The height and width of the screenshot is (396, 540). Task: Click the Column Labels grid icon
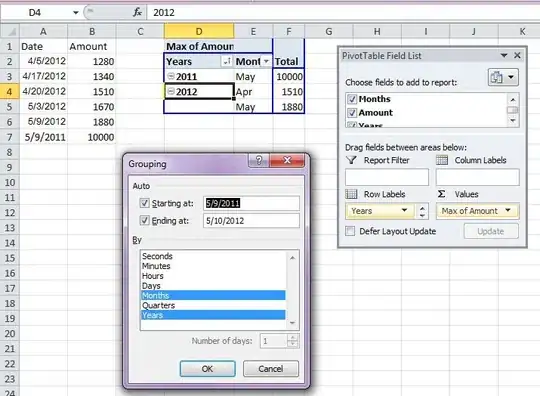pos(442,160)
